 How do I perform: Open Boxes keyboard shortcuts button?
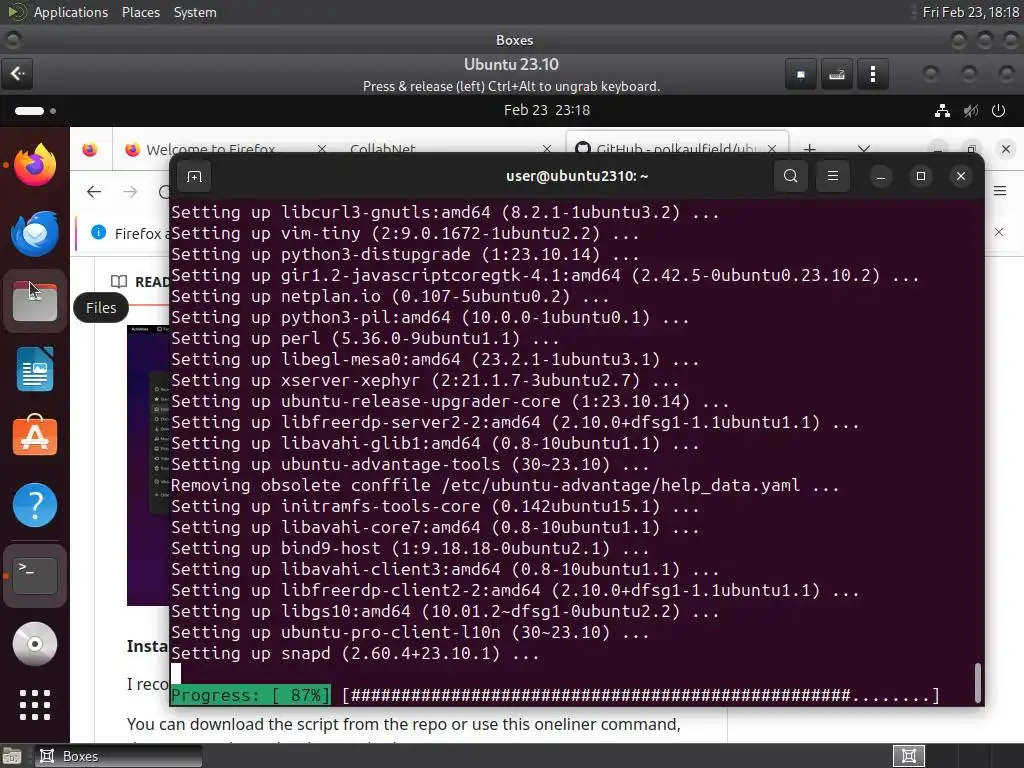[837, 74]
